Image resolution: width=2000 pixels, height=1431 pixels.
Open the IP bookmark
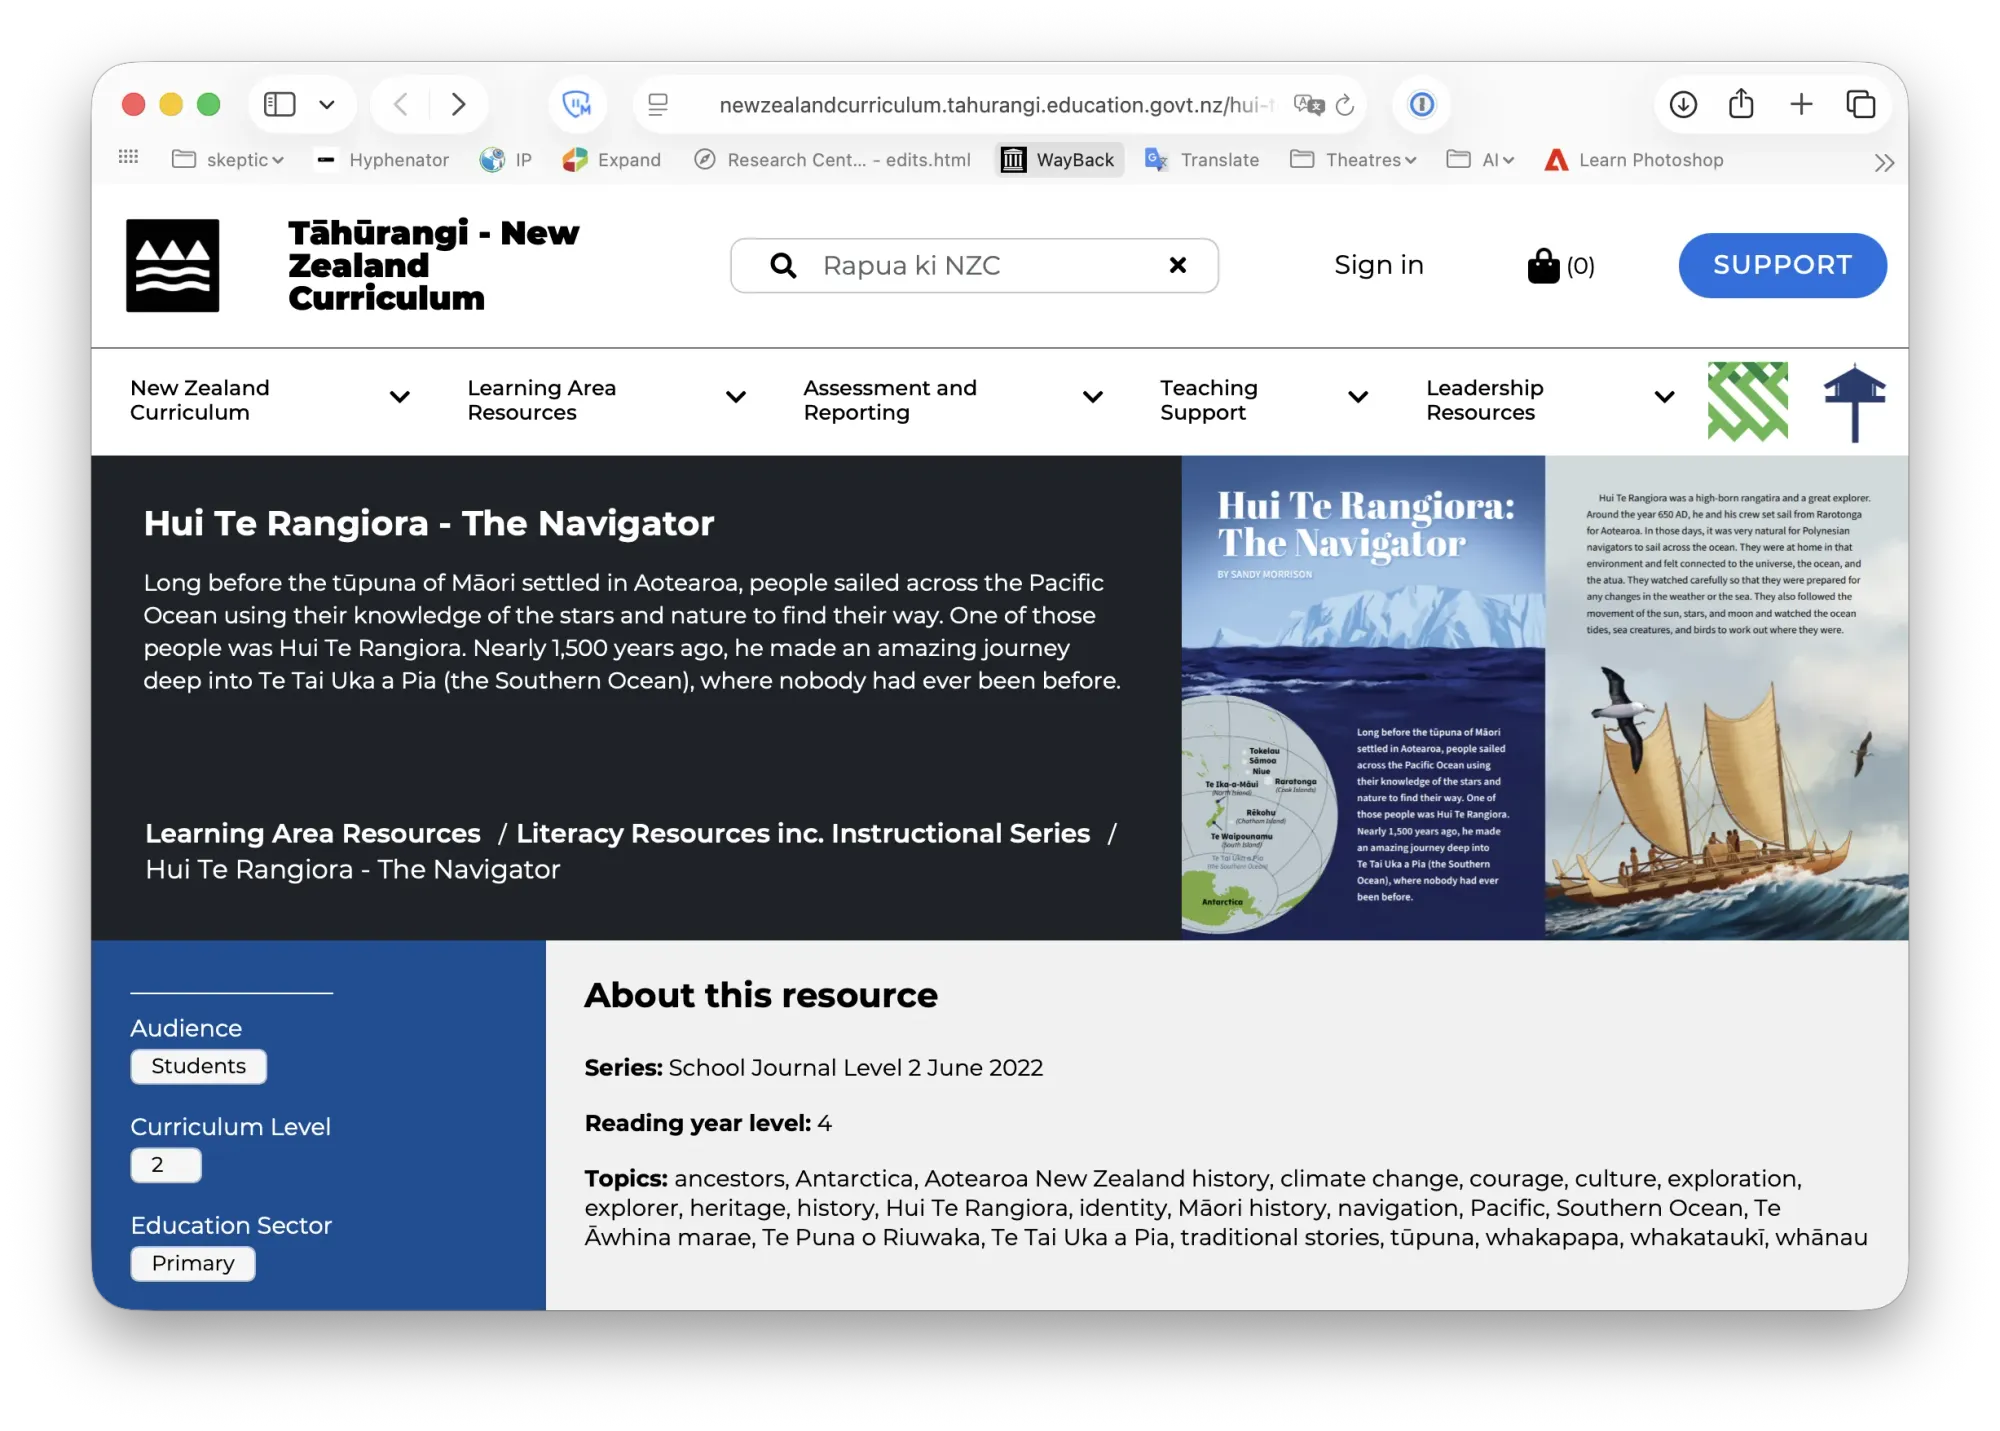tap(506, 160)
